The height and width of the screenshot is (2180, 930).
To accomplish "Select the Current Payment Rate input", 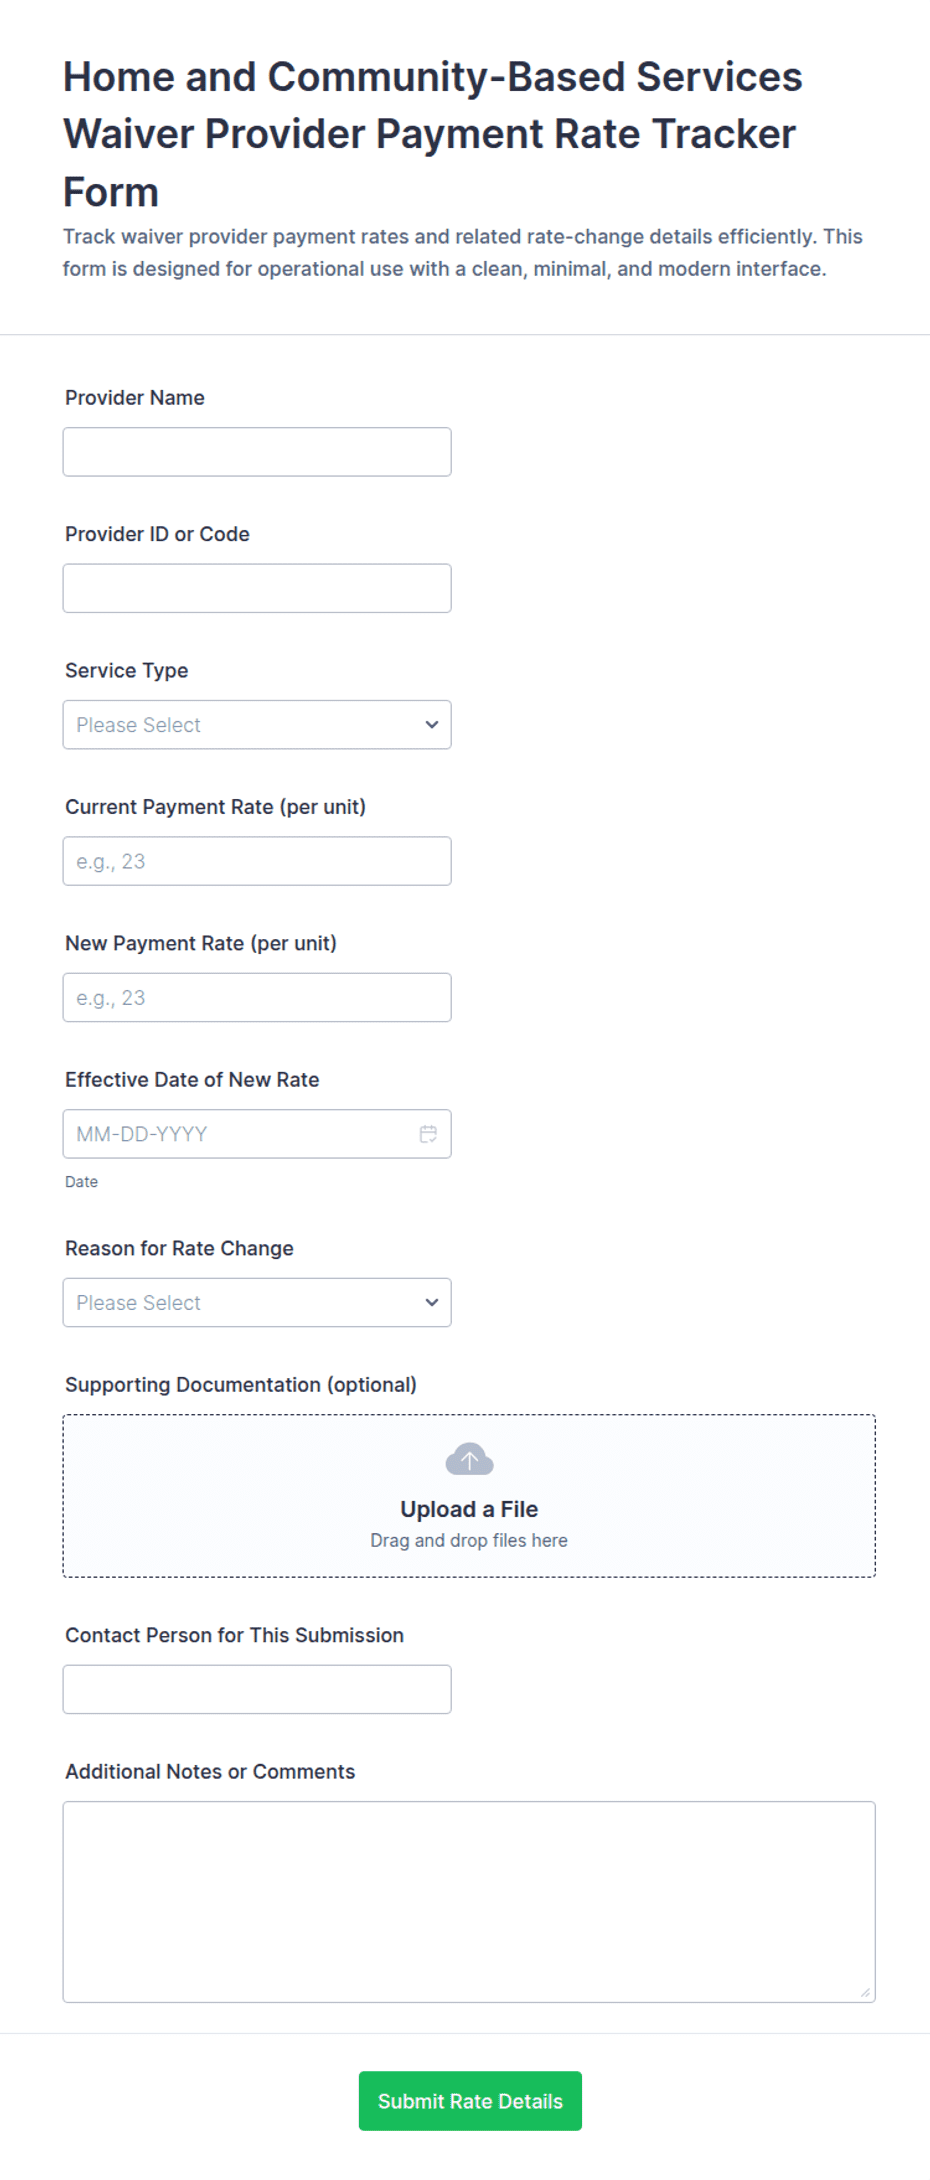I will click(257, 861).
